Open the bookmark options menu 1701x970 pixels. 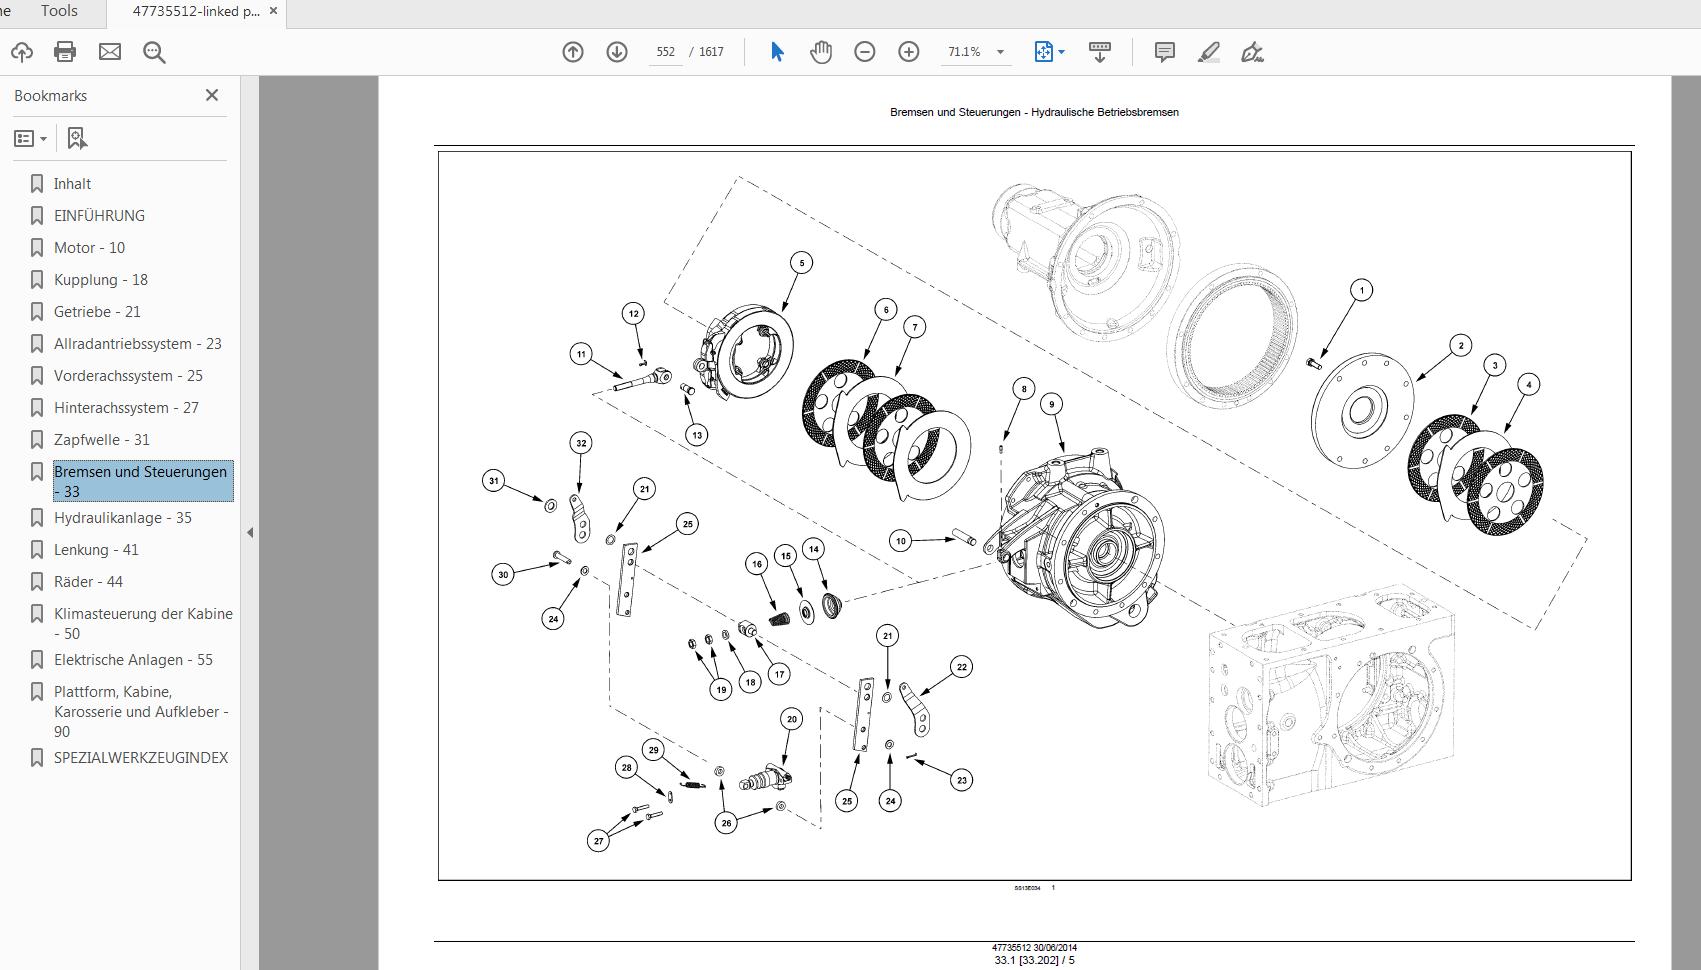point(30,137)
